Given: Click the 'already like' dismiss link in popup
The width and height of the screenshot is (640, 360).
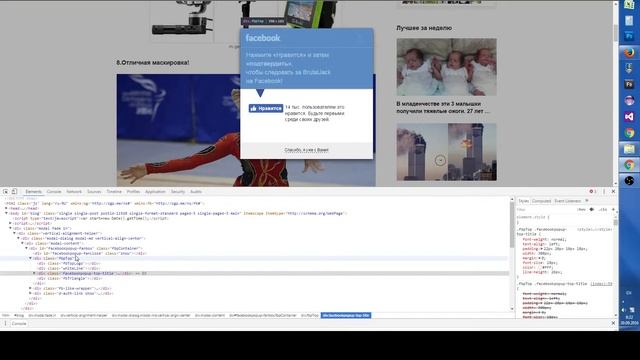Looking at the screenshot, I should [x=307, y=150].
